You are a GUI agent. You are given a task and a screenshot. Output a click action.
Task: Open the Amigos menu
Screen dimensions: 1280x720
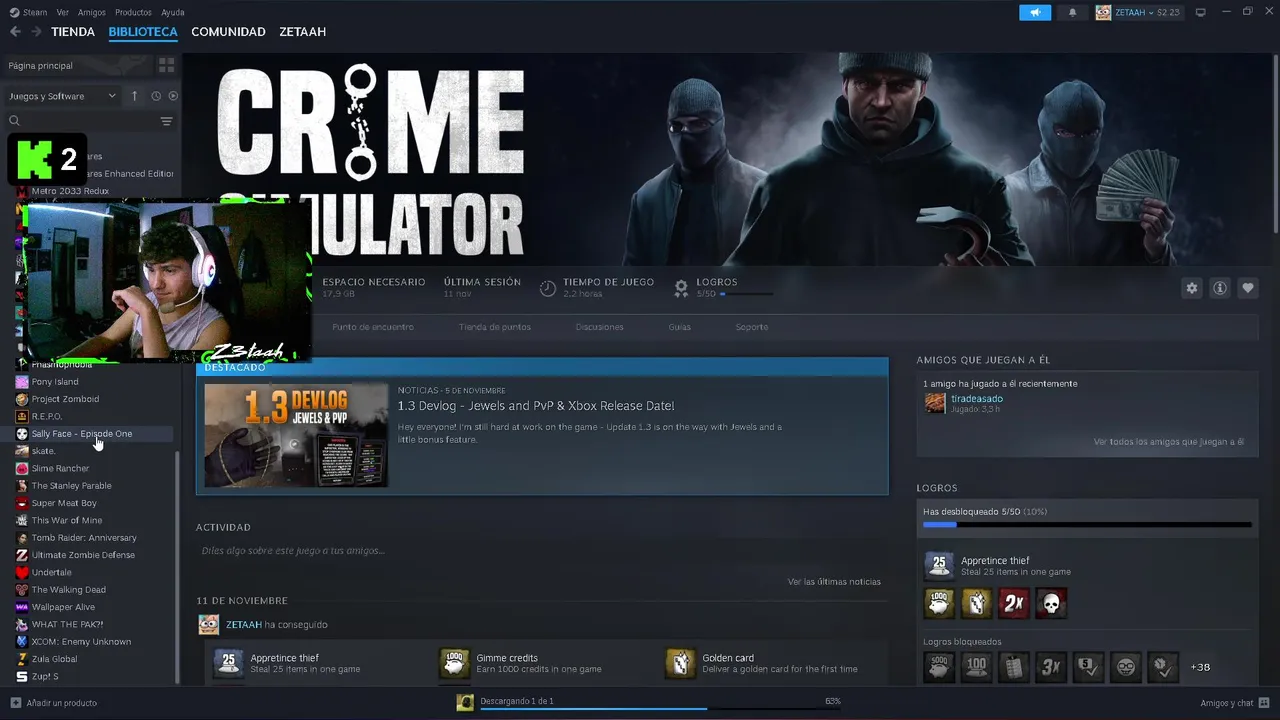92,12
